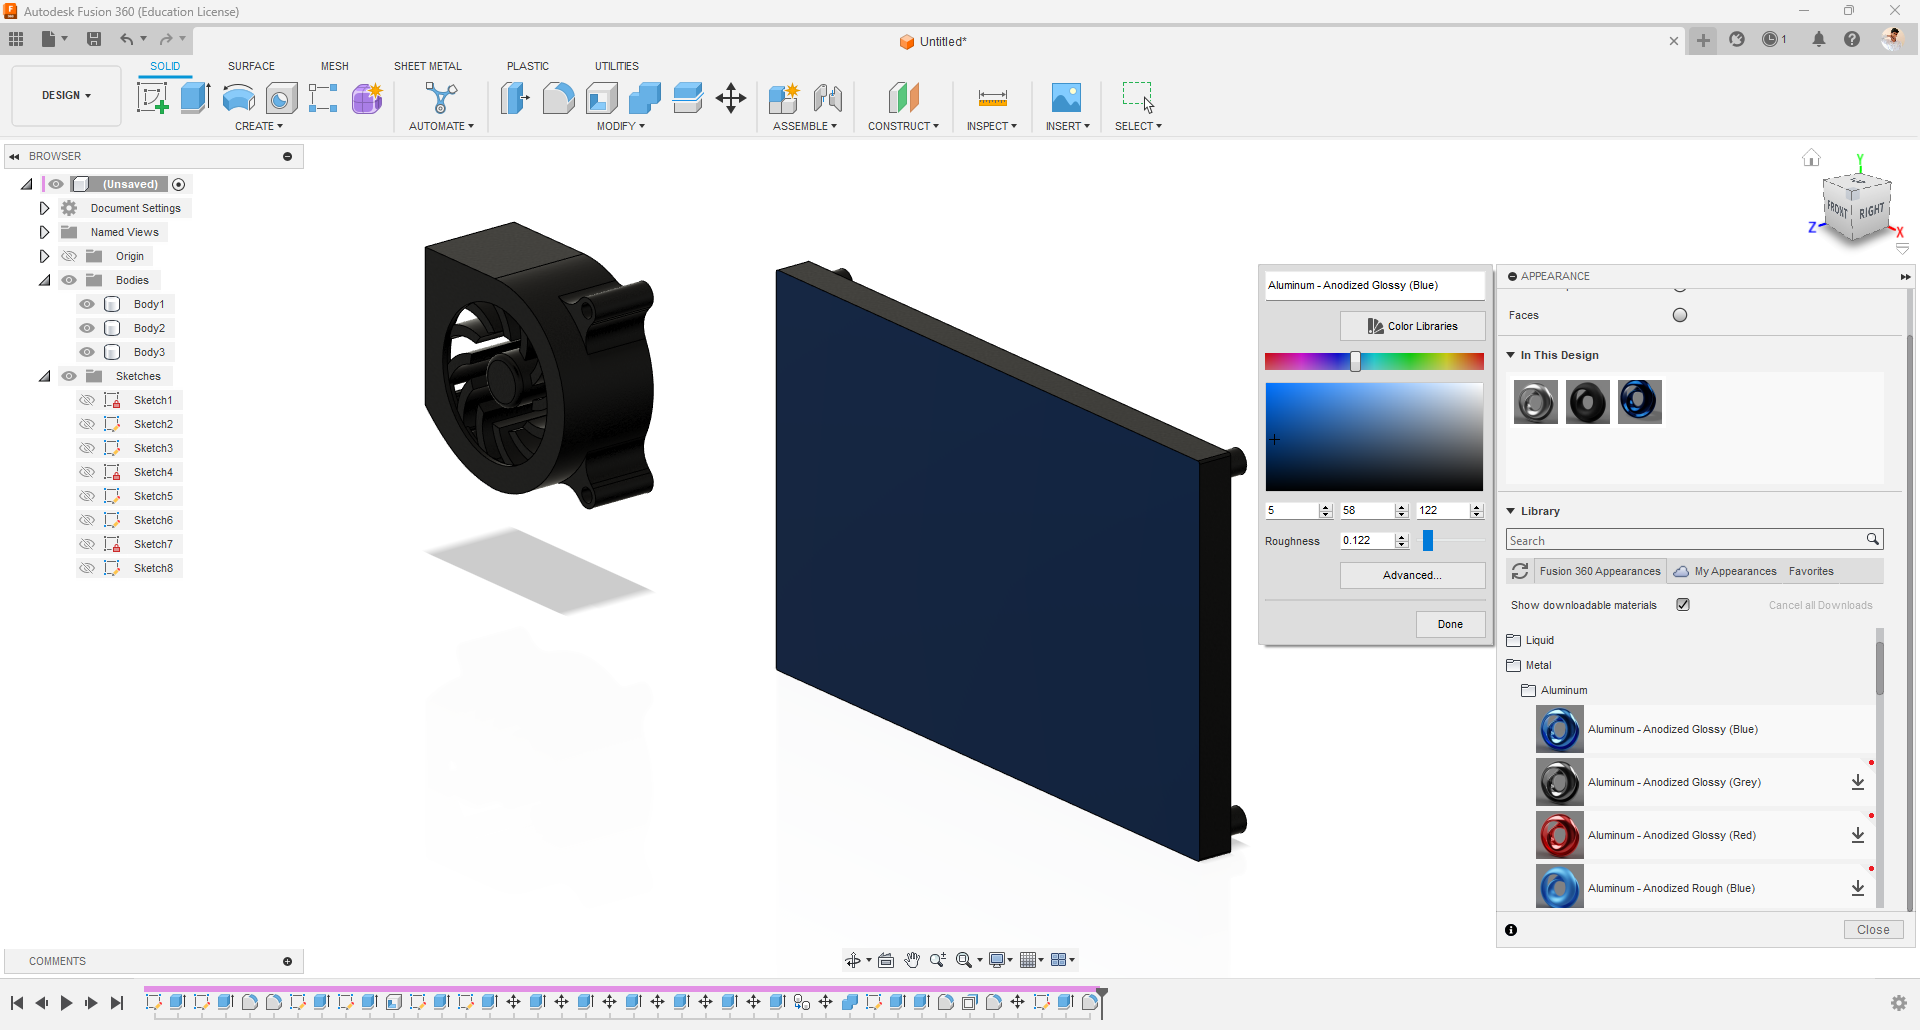1920x1030 pixels.
Task: Open the Data Panel grid icon
Action: tap(16, 39)
